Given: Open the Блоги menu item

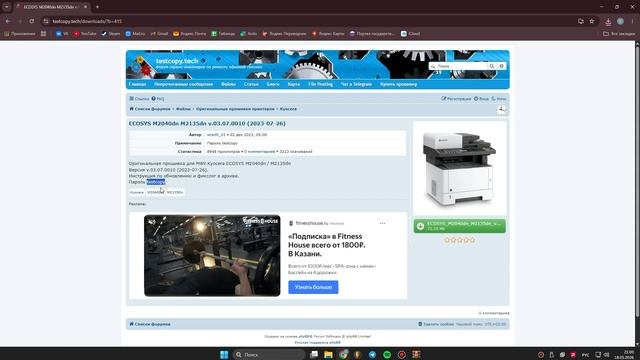Looking at the screenshot, I should [273, 84].
